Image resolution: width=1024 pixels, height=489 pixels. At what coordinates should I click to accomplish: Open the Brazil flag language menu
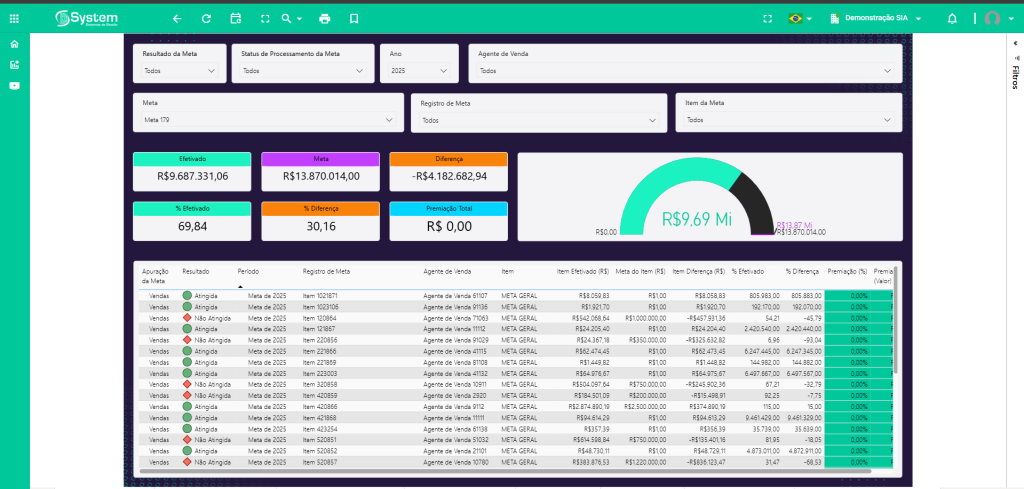pyautogui.click(x=799, y=18)
